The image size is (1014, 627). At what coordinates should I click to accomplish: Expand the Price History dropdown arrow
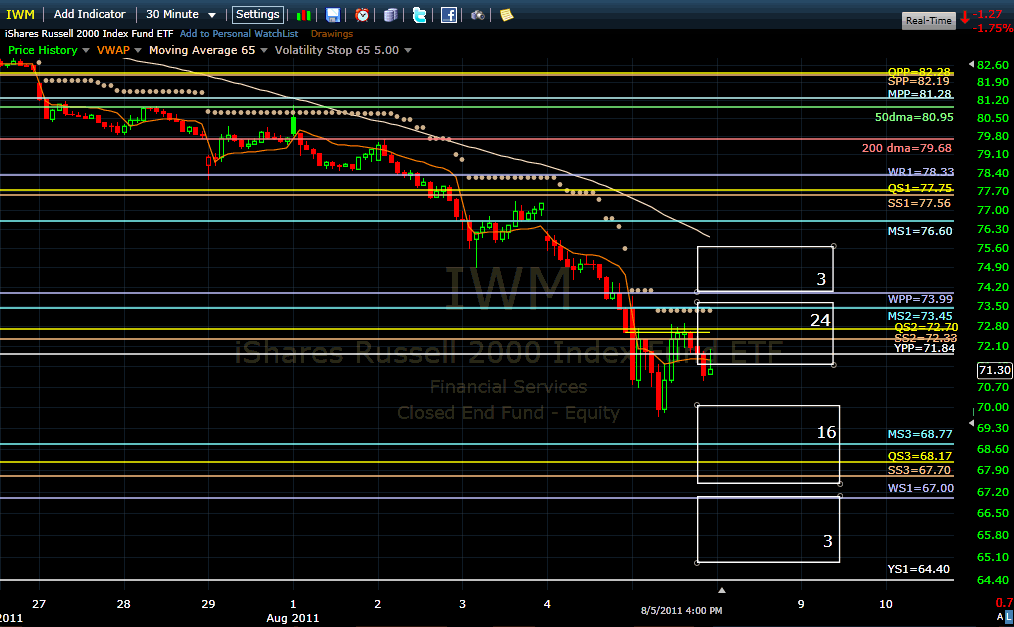tap(85, 50)
